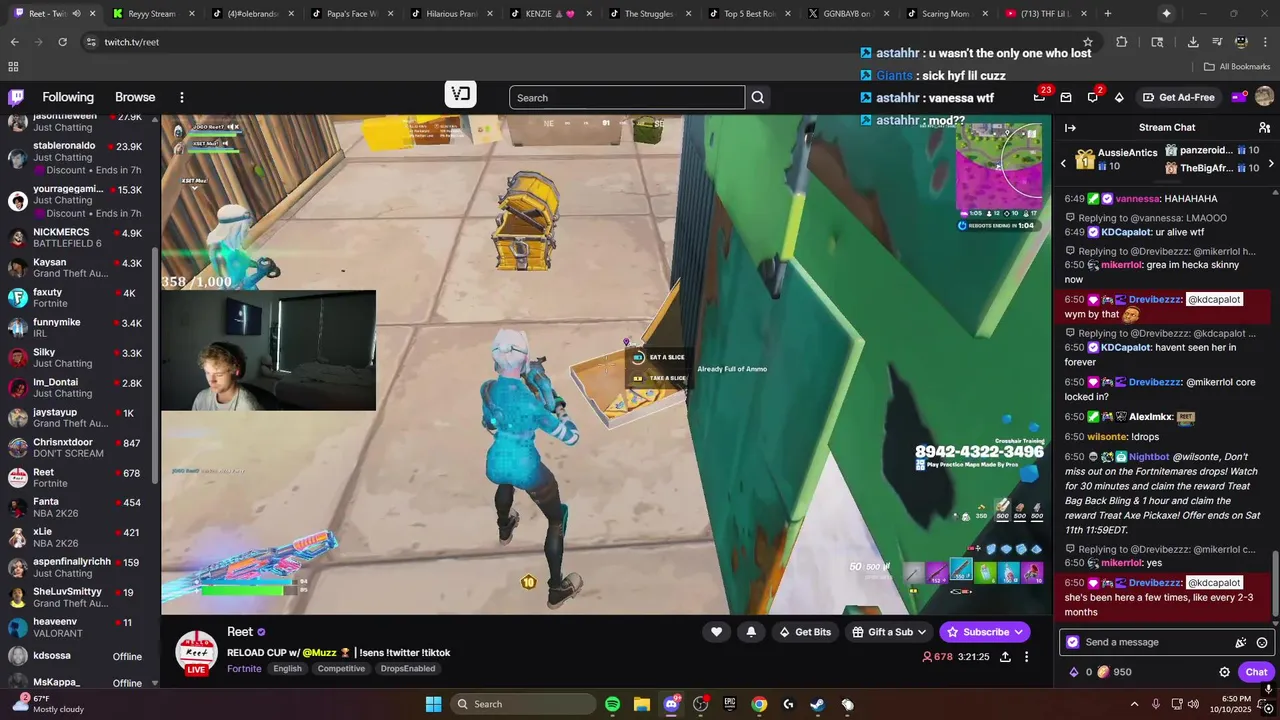Click the Twitch search input field
Viewport: 1280px width, 720px height.
[627, 97]
